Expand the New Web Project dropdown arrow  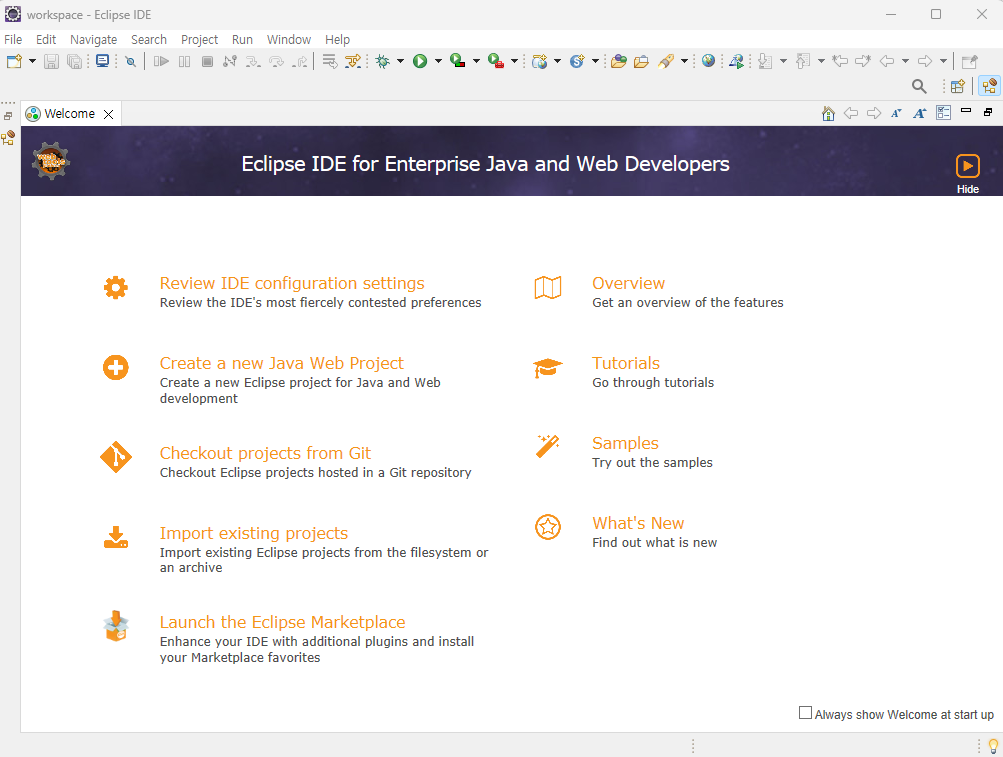pyautogui.click(x=557, y=61)
